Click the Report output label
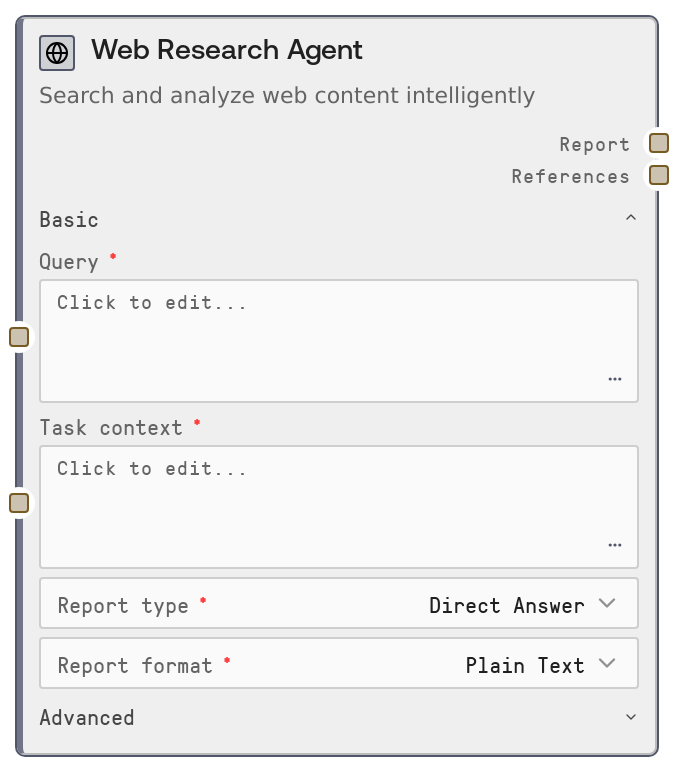674x772 pixels. pos(594,144)
